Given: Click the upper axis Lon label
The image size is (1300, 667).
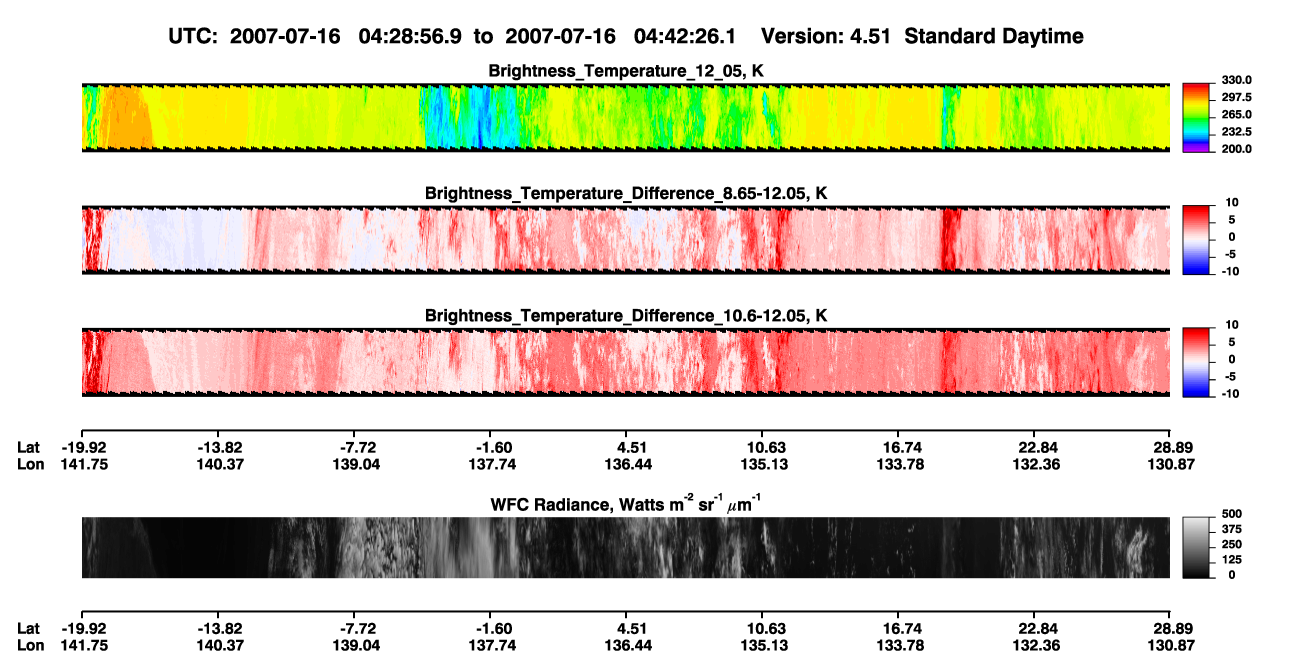Looking at the screenshot, I should tap(31, 465).
